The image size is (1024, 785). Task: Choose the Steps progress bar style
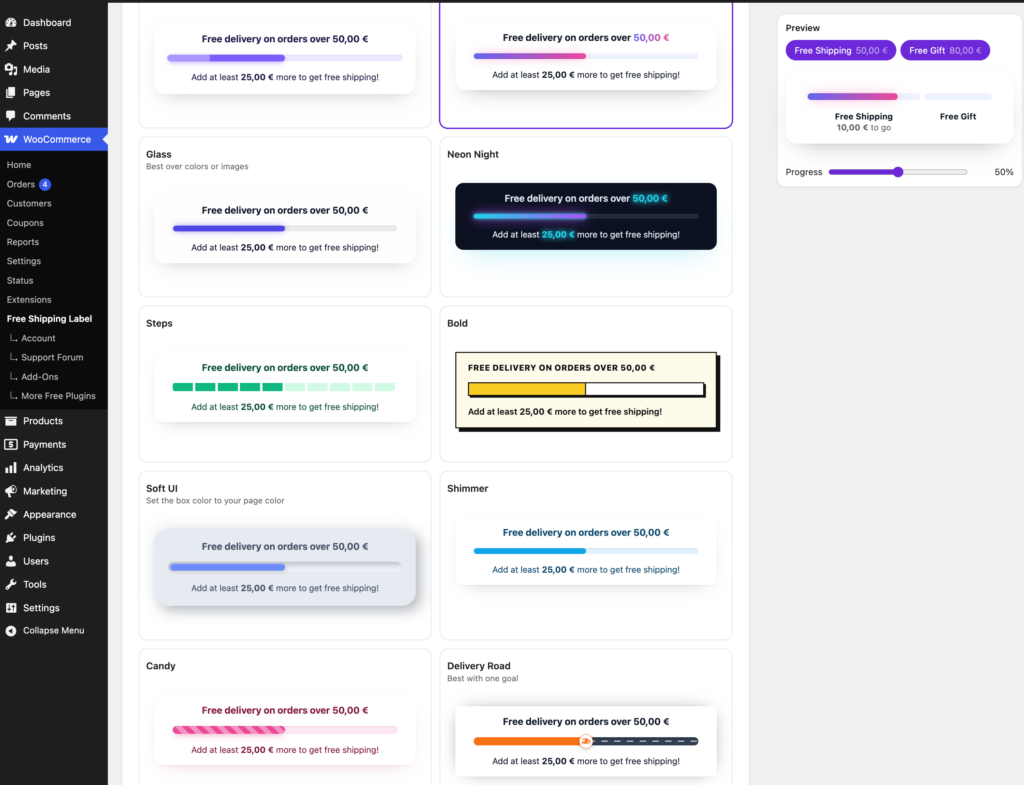pyautogui.click(x=285, y=384)
